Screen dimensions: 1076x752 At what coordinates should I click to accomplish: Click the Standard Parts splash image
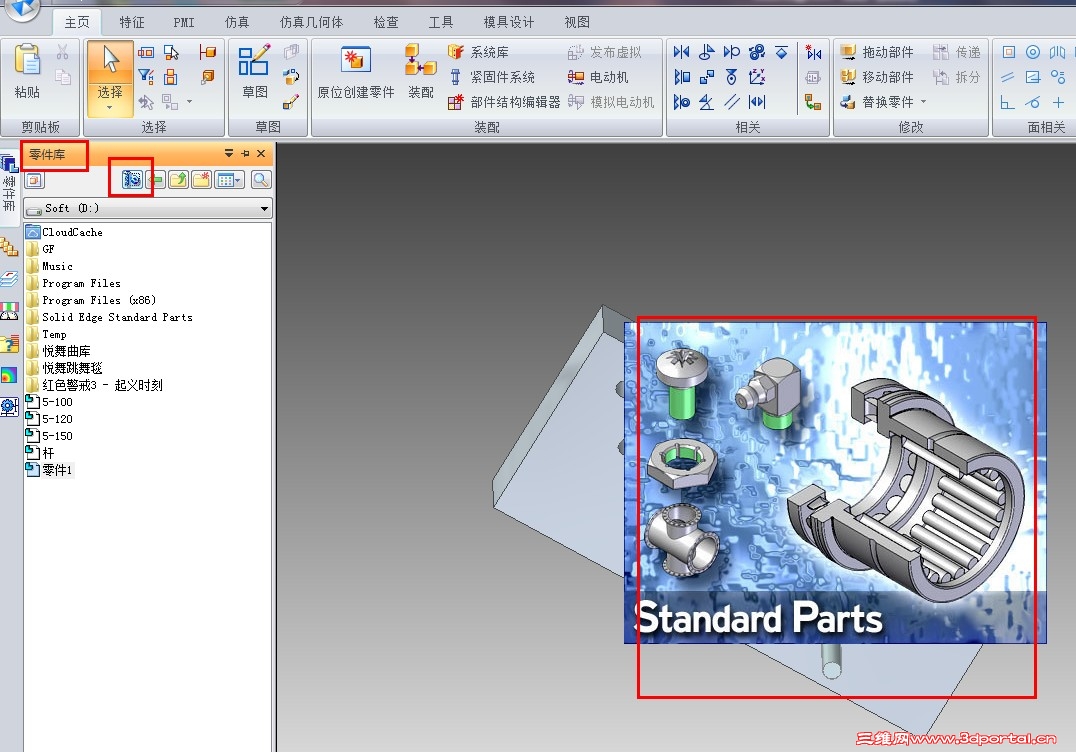tap(835, 483)
